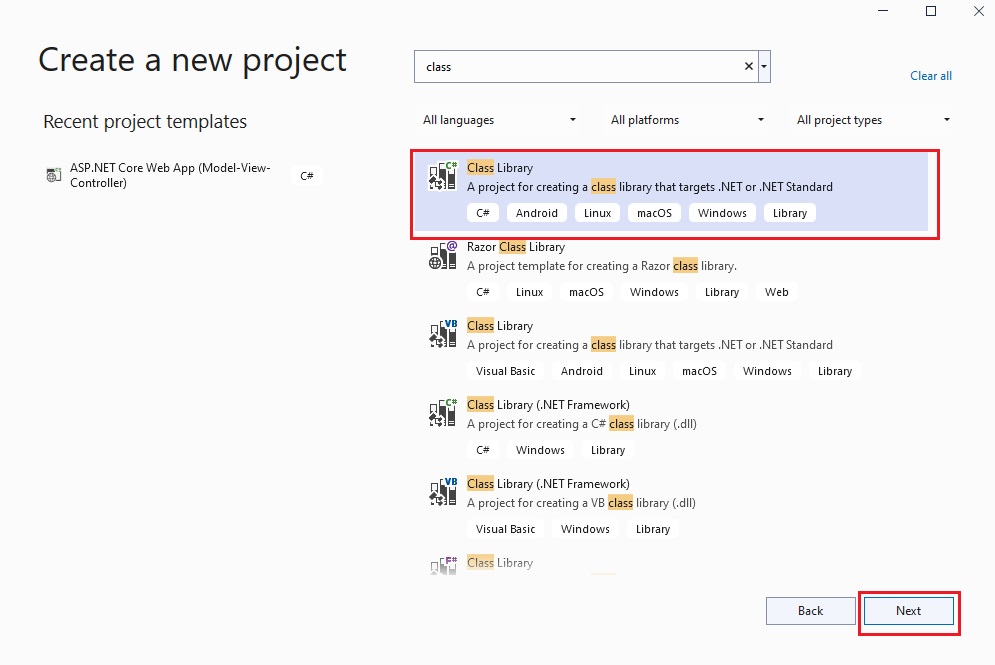Viewport: 995px width, 665px height.
Task: Click the Linux tag on Razor Class Library
Action: click(529, 292)
